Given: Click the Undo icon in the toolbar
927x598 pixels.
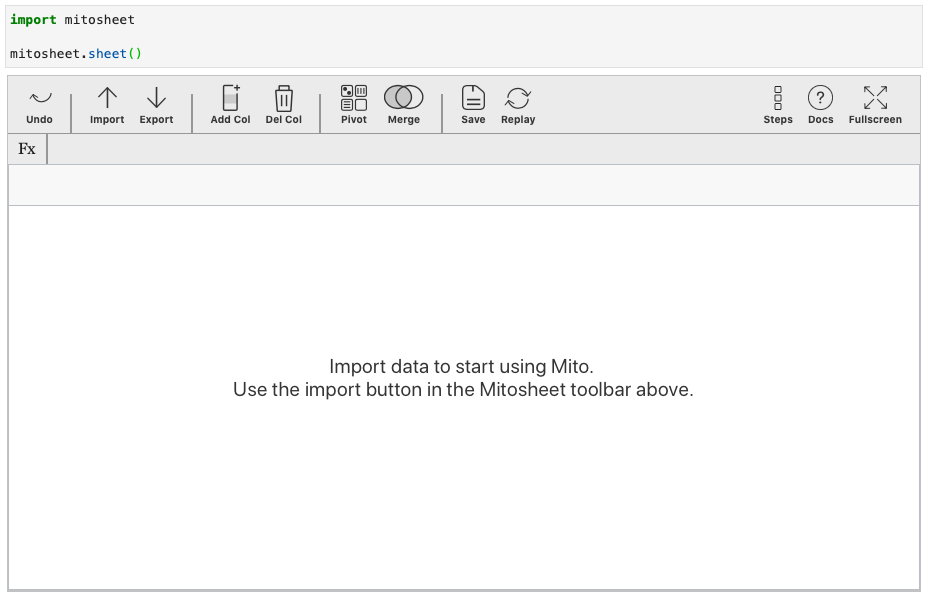Looking at the screenshot, I should click(40, 98).
